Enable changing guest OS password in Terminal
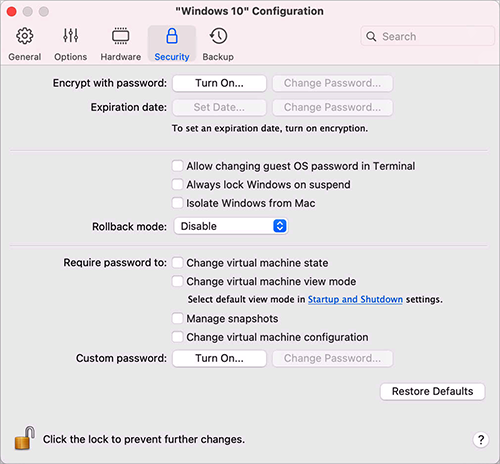The width and height of the screenshot is (500, 464). pos(177,166)
